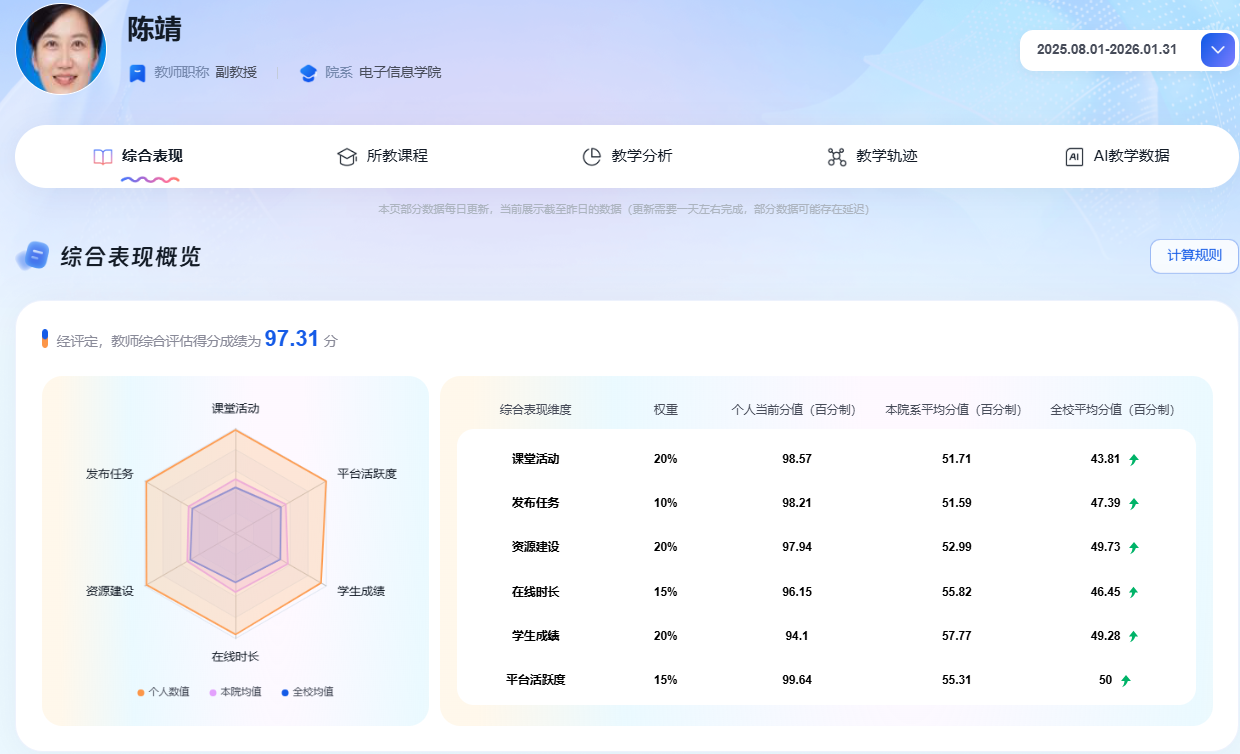Click the 97.31 overall score value

291,340
